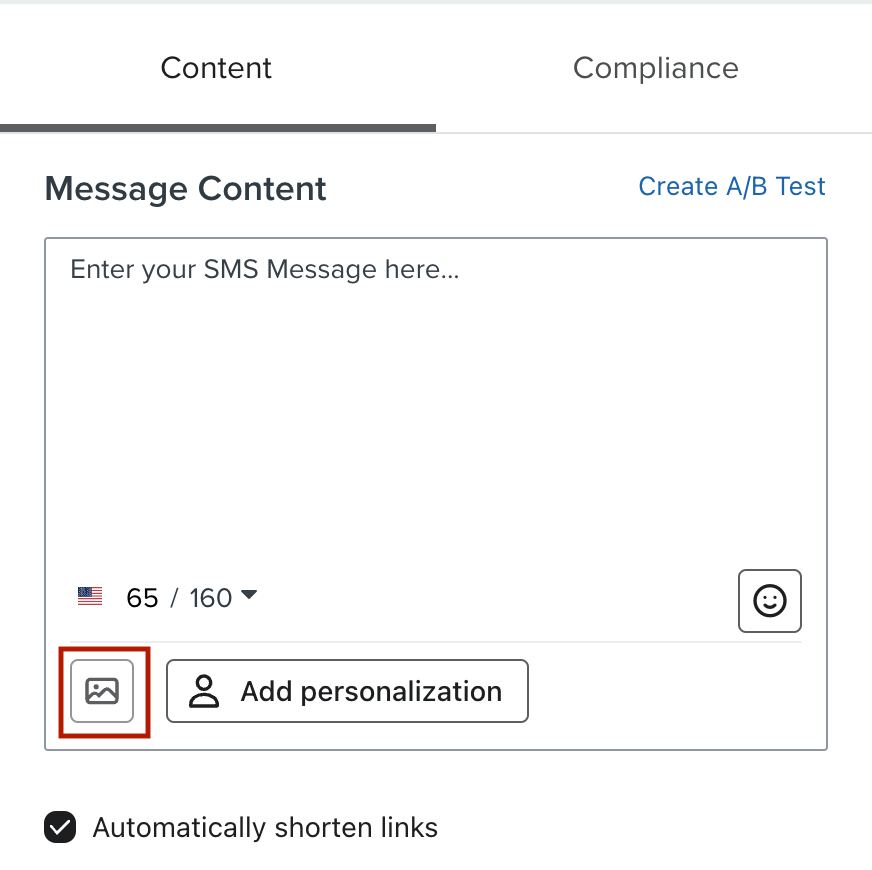872x870 pixels.
Task: Click the Enter your SMS Message placeholder
Action: point(265,270)
